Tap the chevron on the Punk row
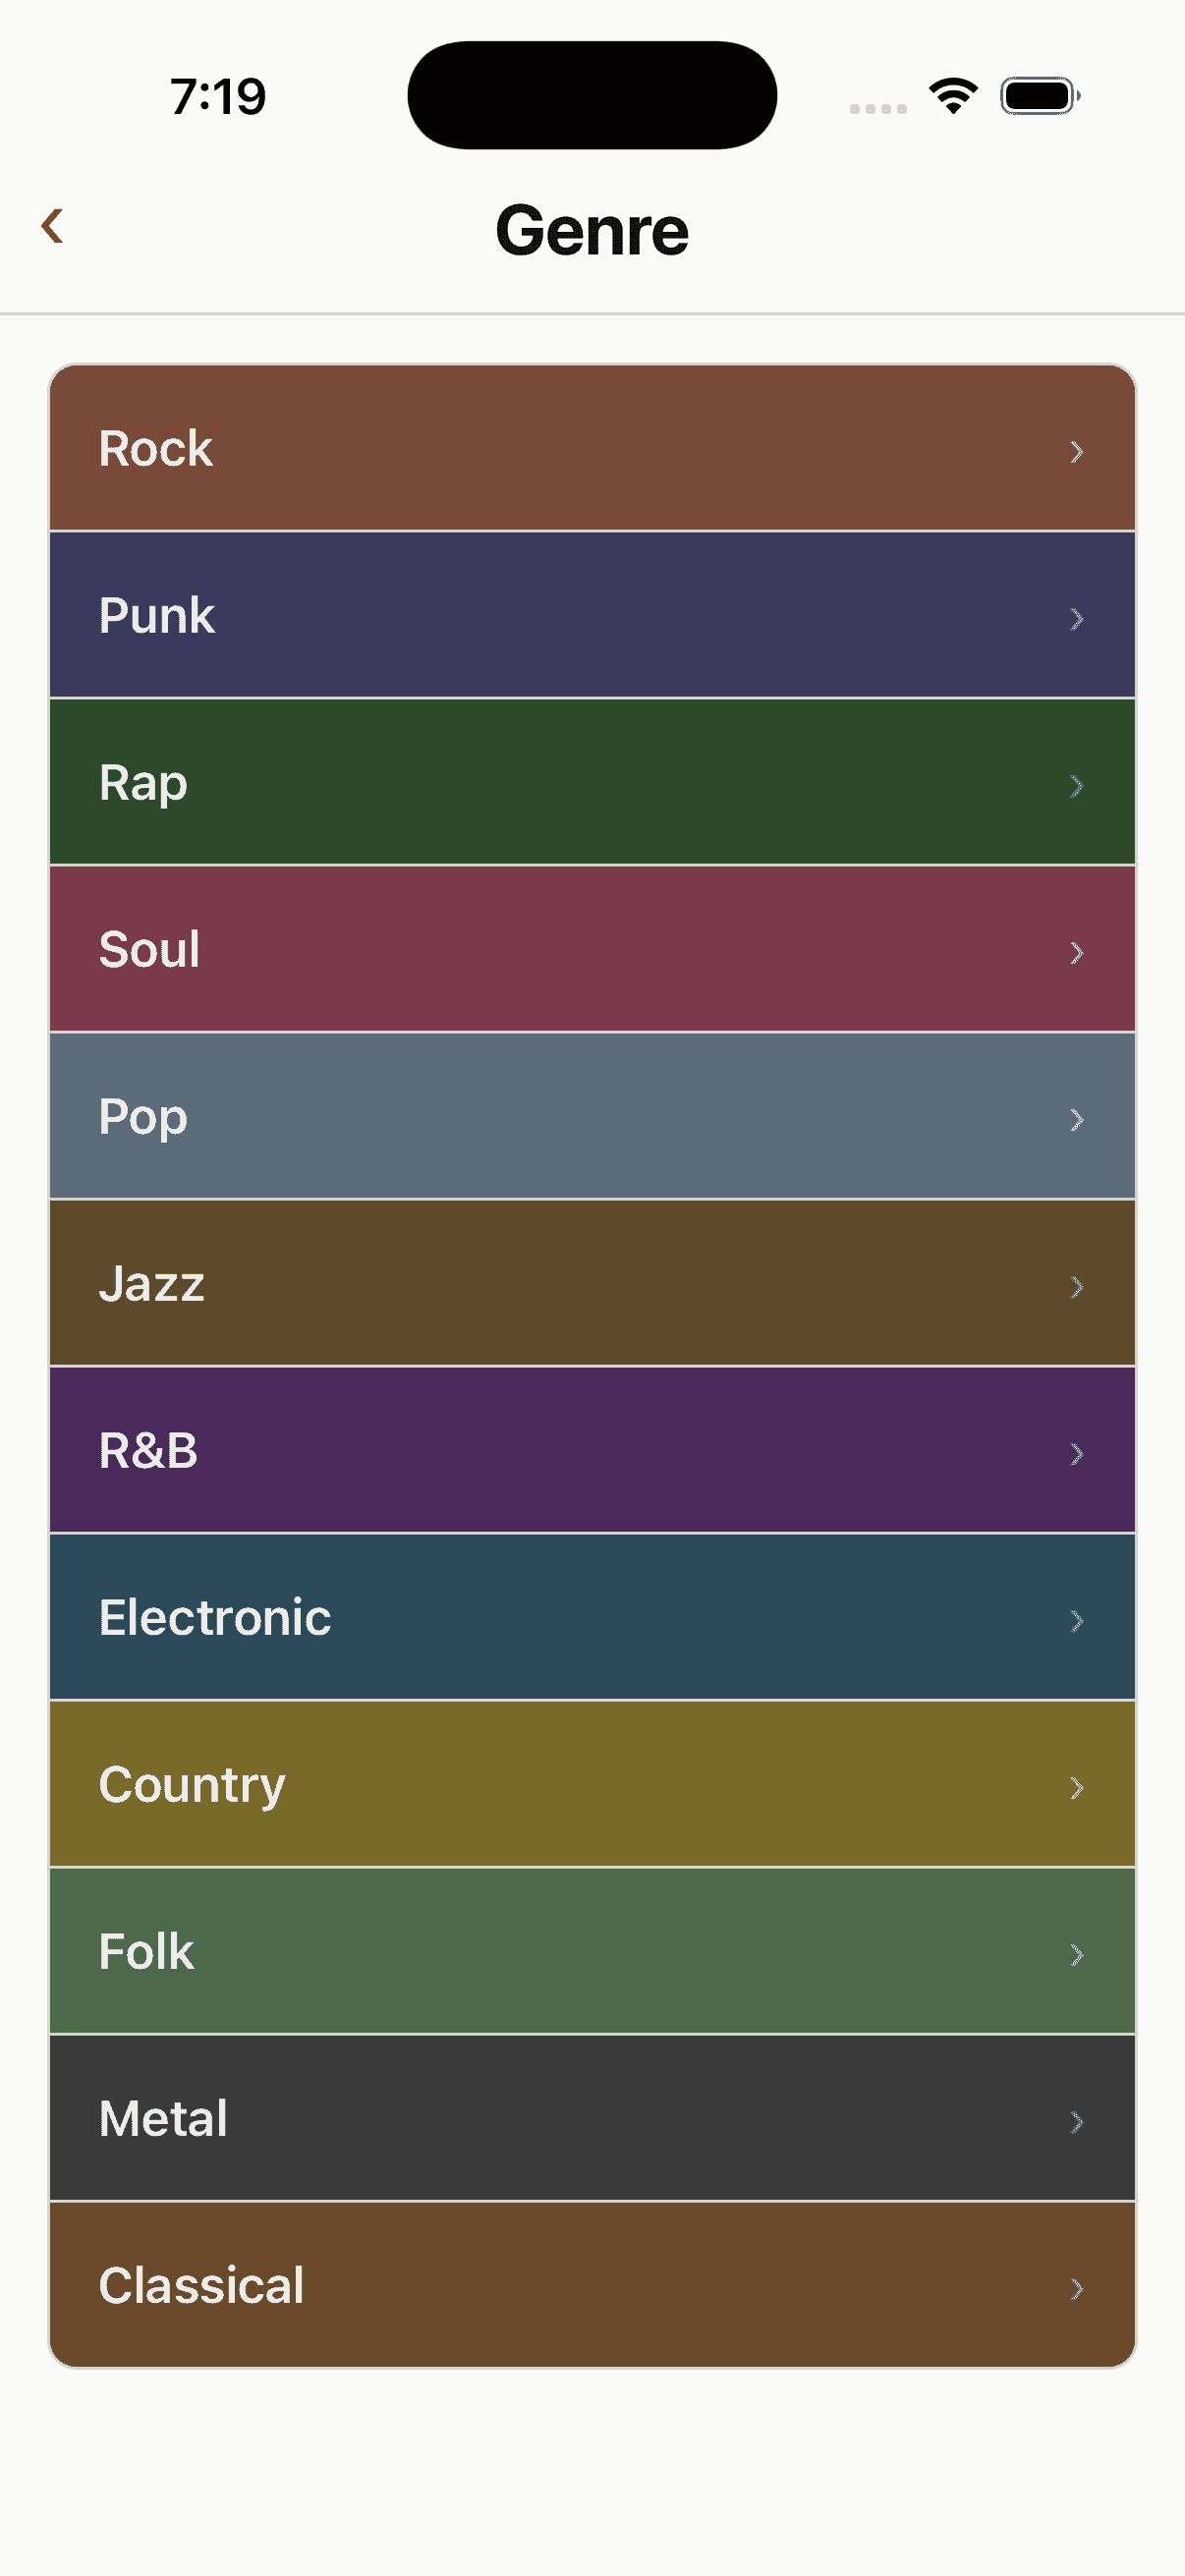1185x2576 pixels. pos(1077,618)
